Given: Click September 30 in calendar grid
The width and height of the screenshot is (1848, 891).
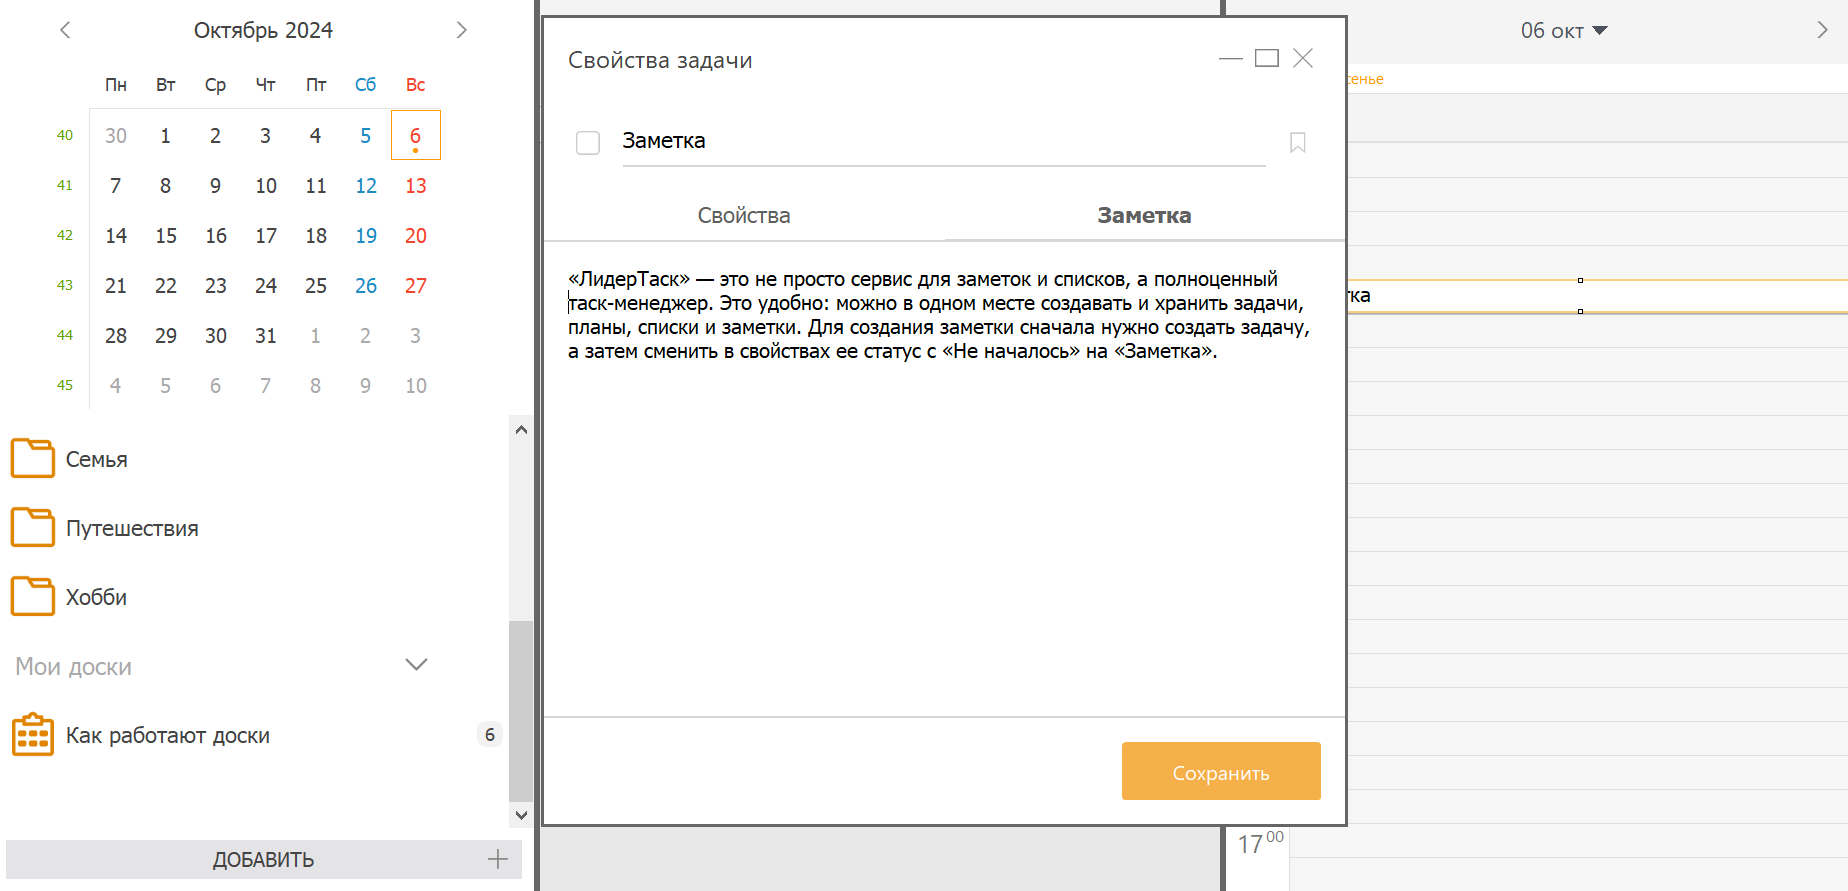Looking at the screenshot, I should 116,135.
